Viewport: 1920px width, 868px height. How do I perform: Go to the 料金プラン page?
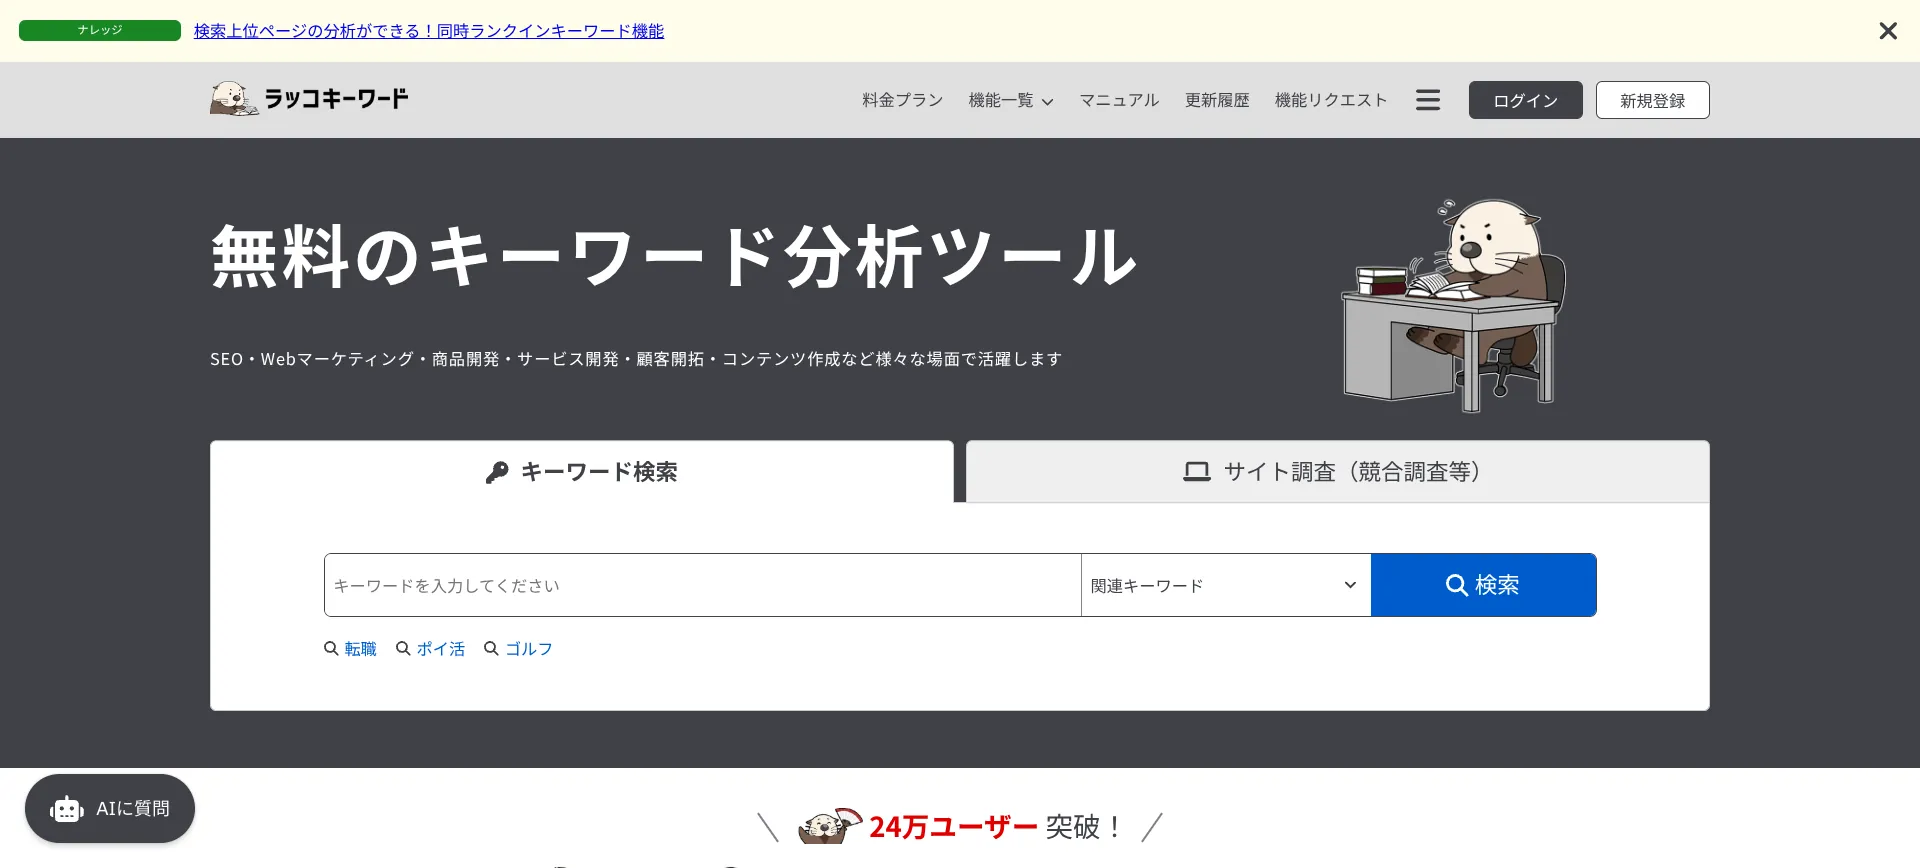click(x=903, y=100)
